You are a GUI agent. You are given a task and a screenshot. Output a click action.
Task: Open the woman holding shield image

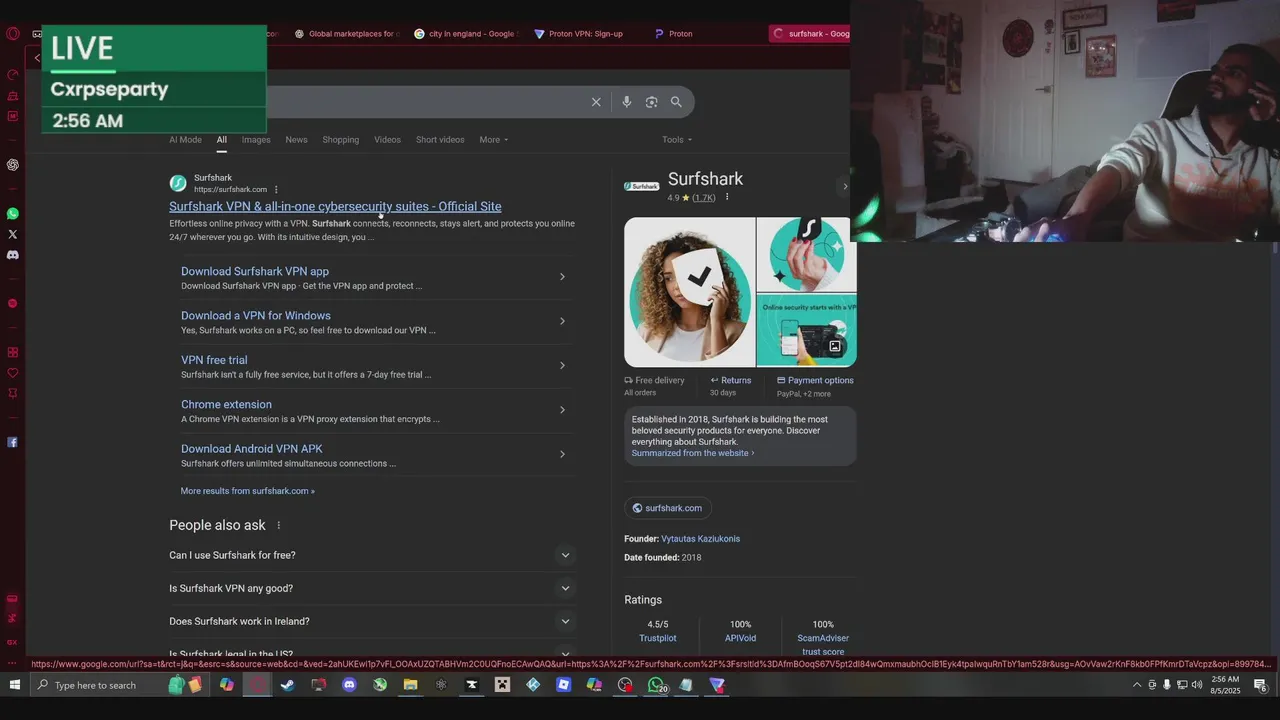tap(689, 292)
